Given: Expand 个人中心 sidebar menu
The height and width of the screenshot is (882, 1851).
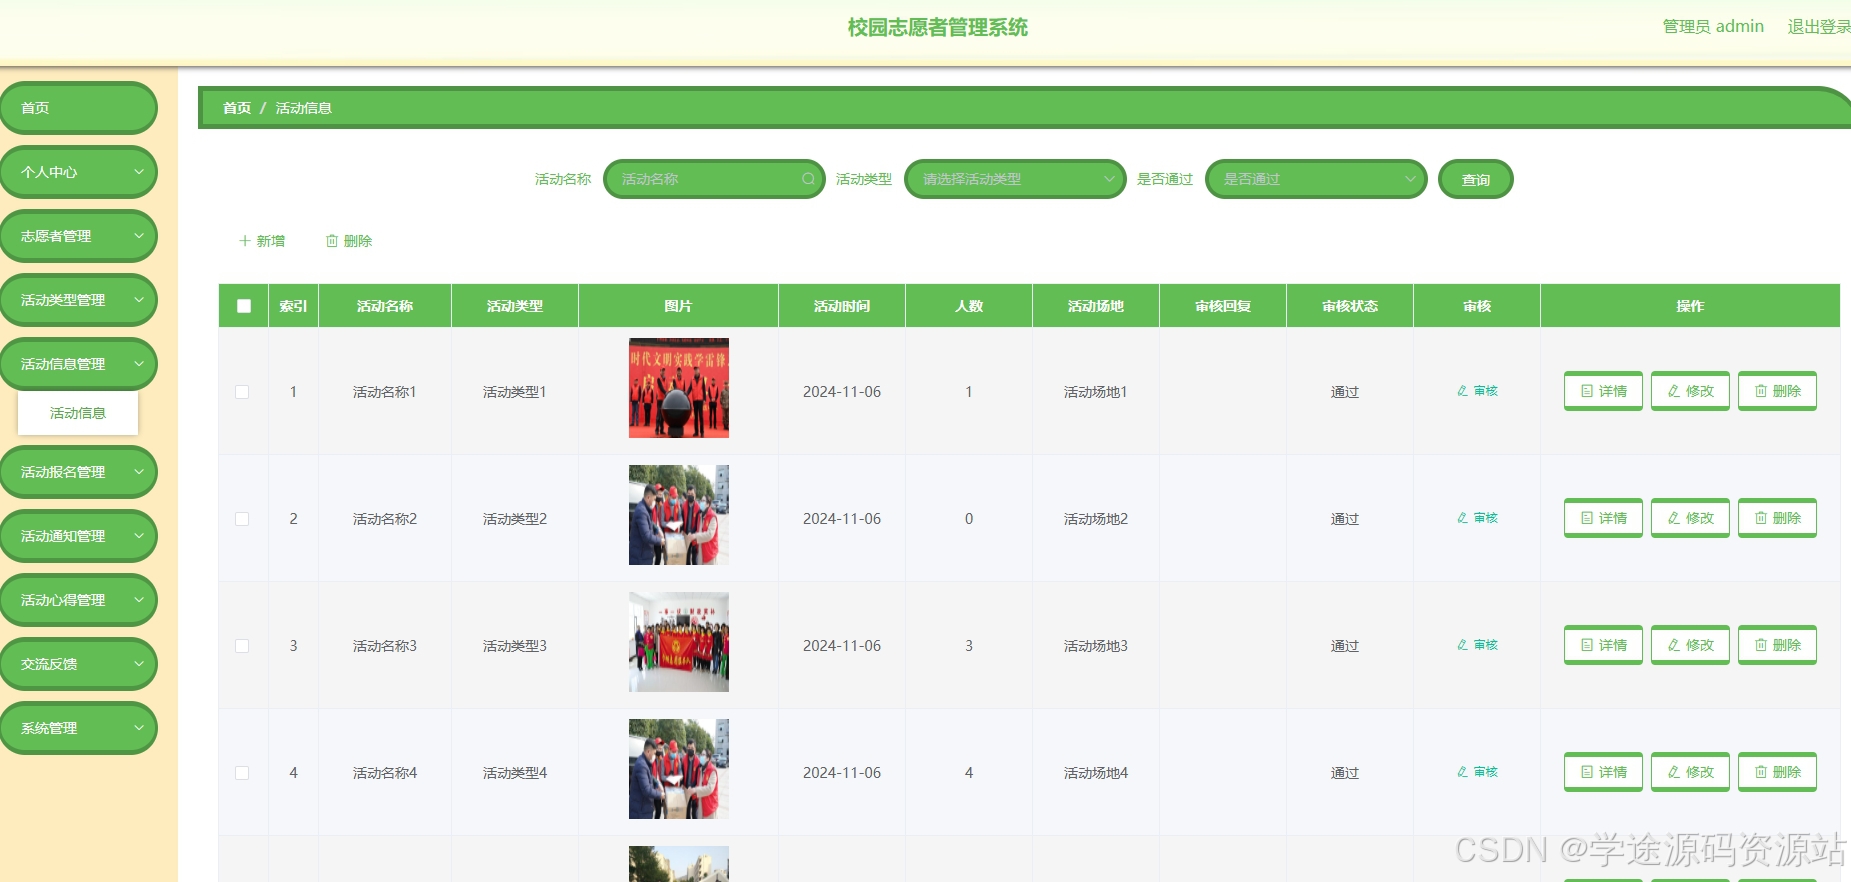Looking at the screenshot, I should click(79, 172).
